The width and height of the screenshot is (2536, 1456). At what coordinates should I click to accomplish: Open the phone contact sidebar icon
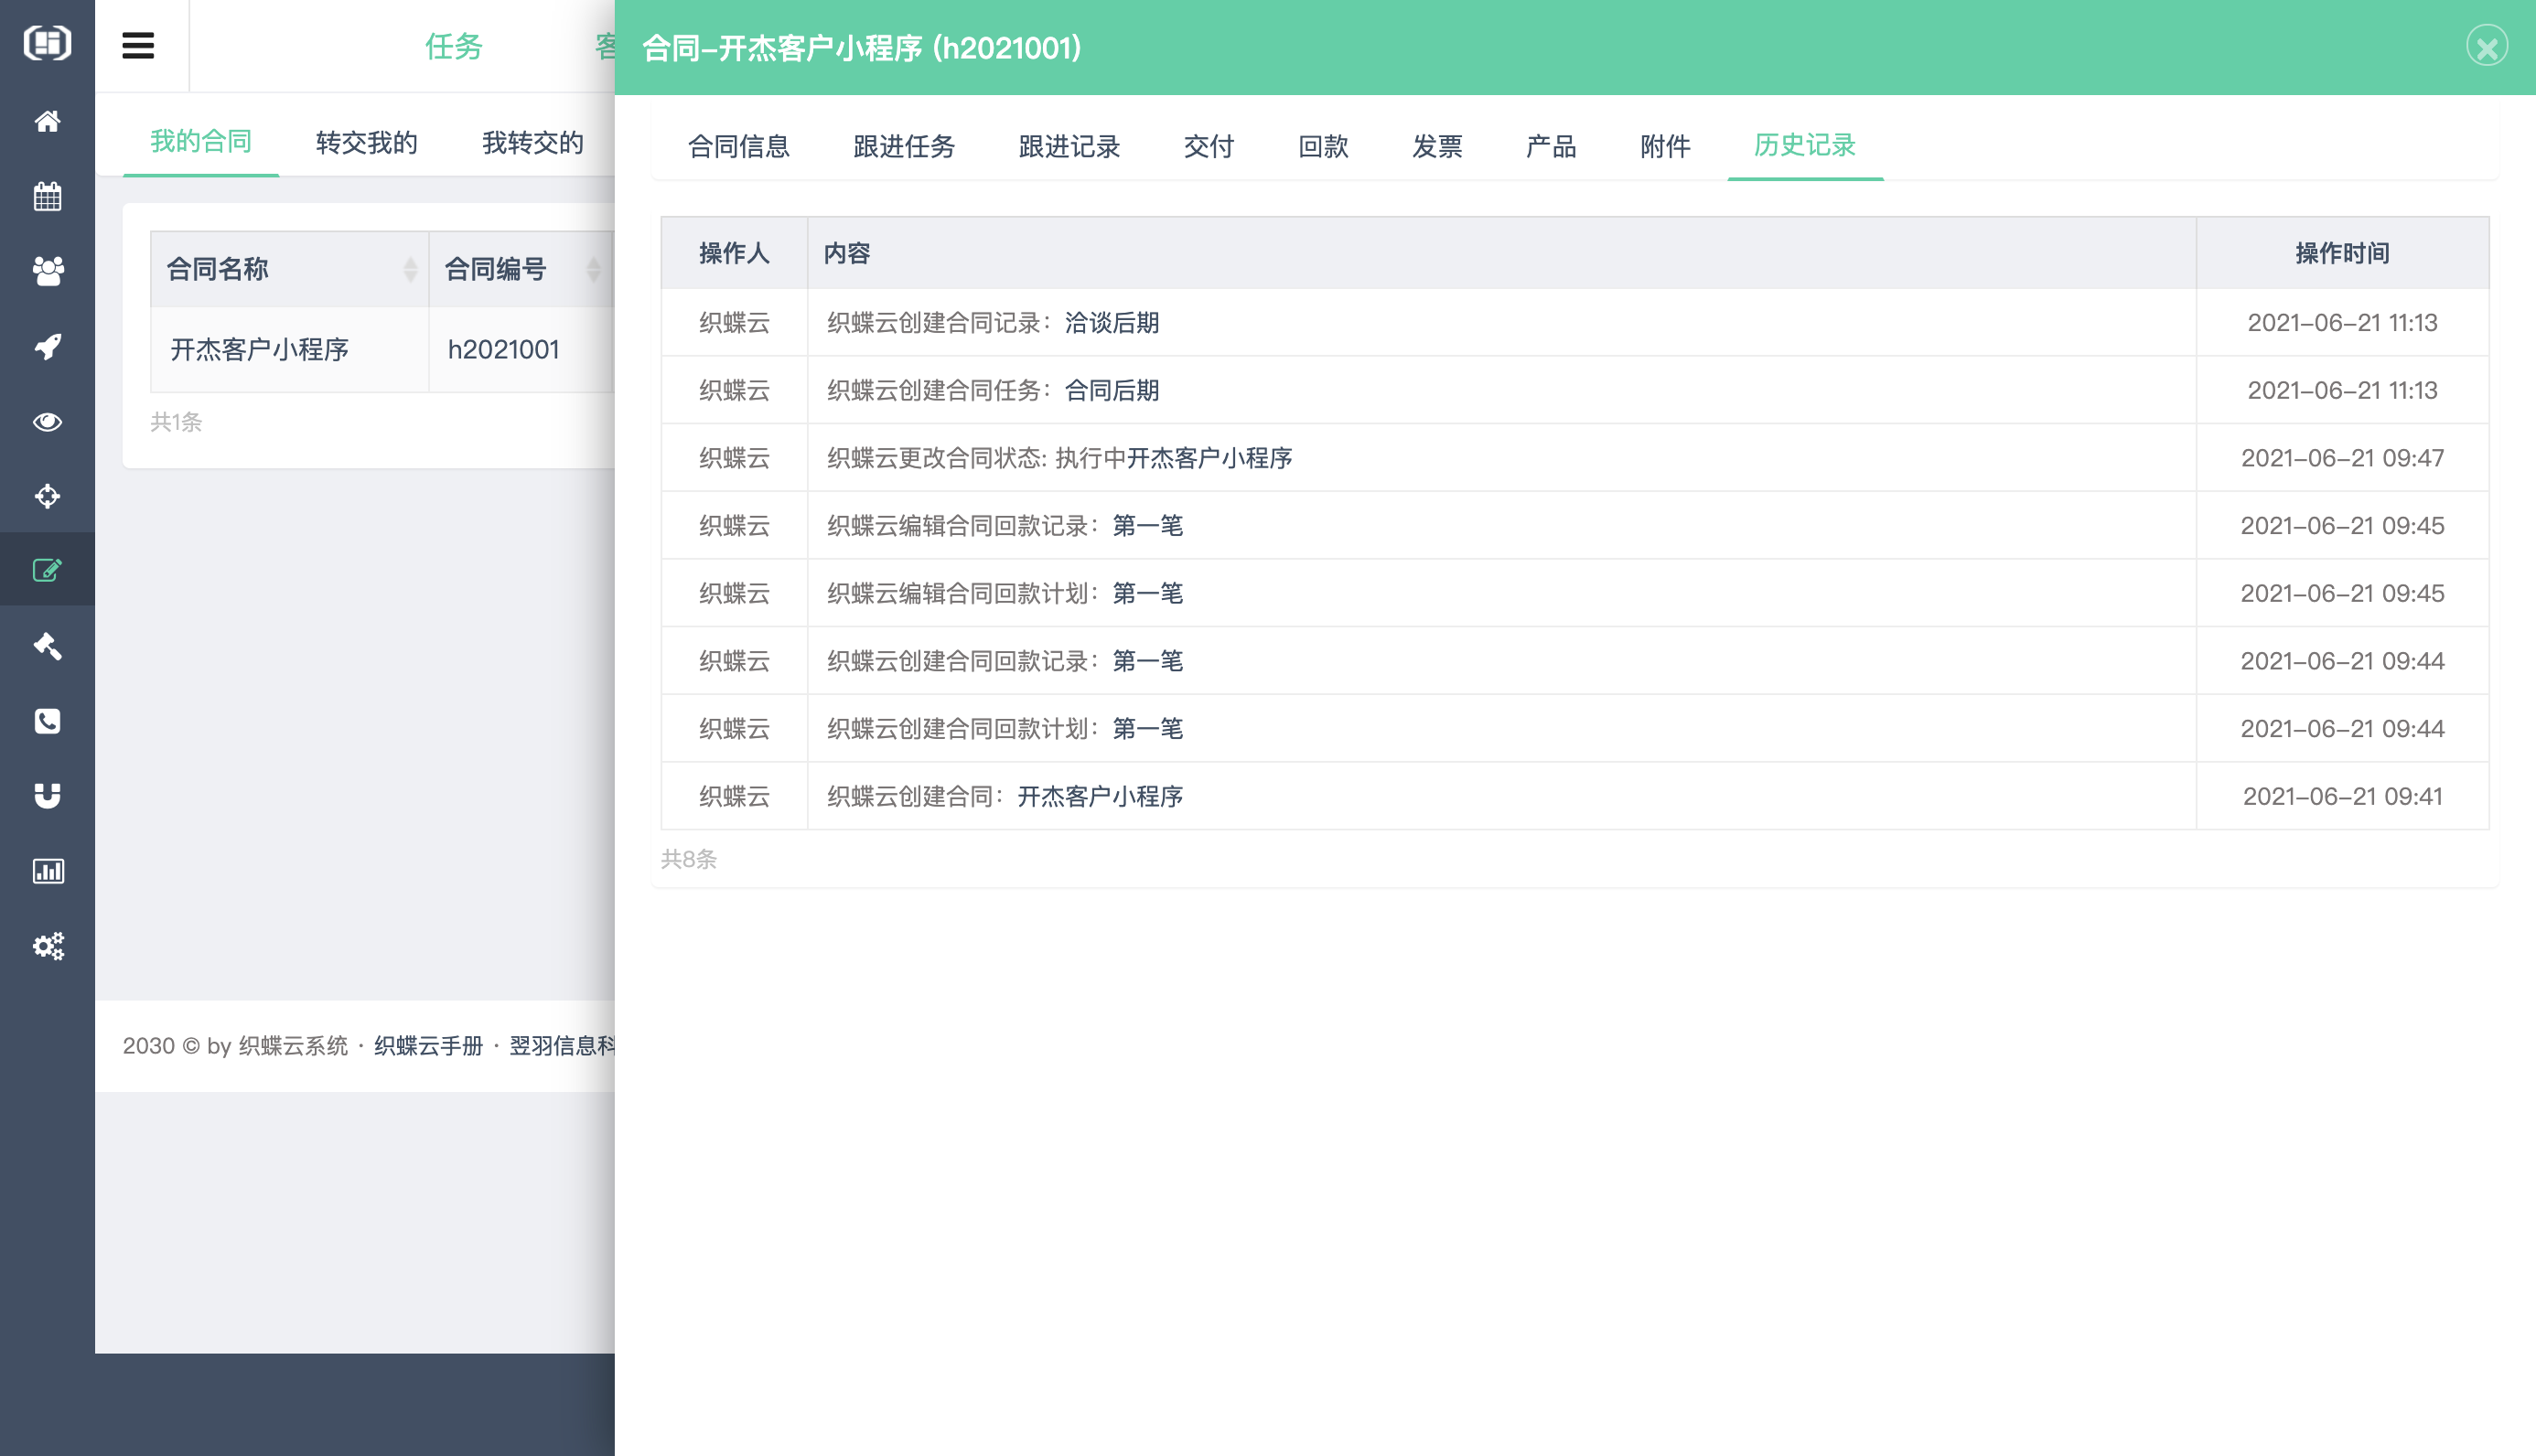tap(47, 721)
